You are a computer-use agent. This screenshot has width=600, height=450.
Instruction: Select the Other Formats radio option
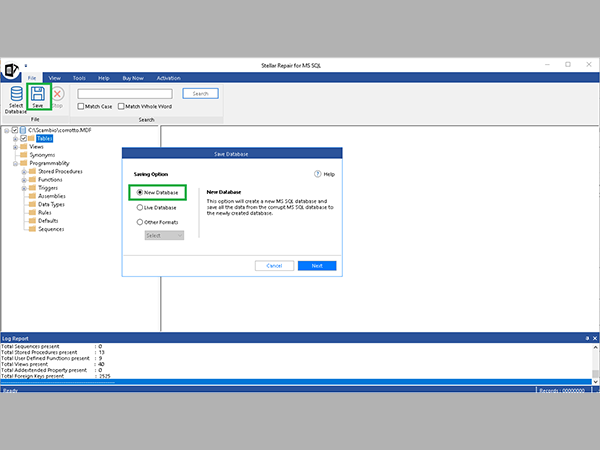(x=140, y=222)
